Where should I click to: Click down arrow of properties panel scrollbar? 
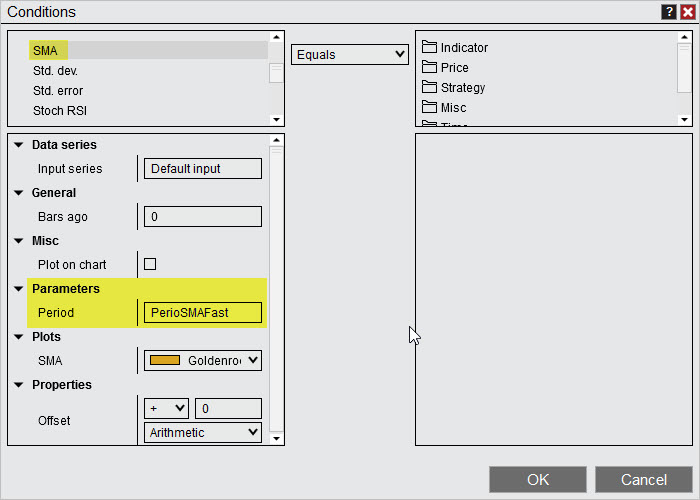coord(276,438)
